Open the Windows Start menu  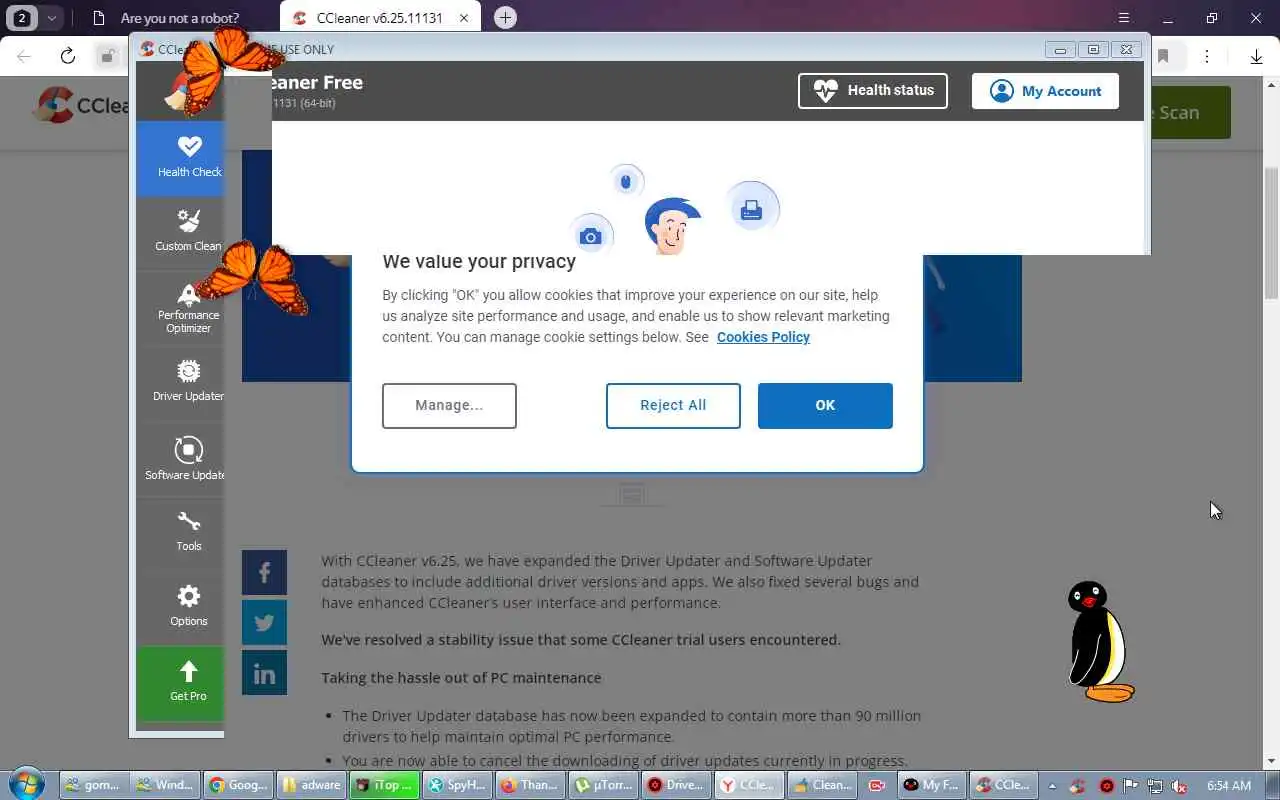[26, 783]
